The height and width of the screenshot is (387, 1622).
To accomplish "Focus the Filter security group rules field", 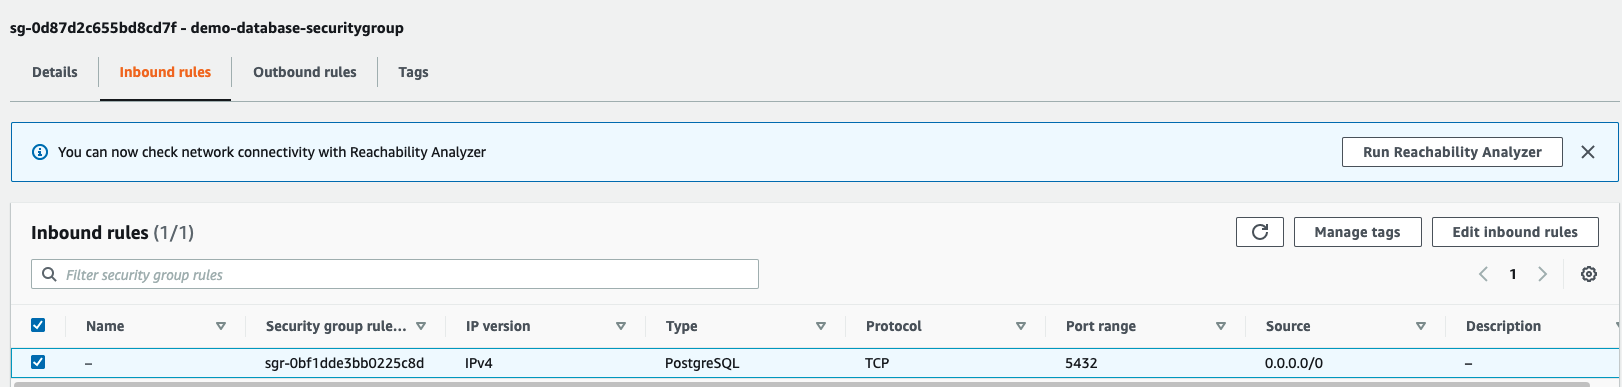I will [x=395, y=274].
